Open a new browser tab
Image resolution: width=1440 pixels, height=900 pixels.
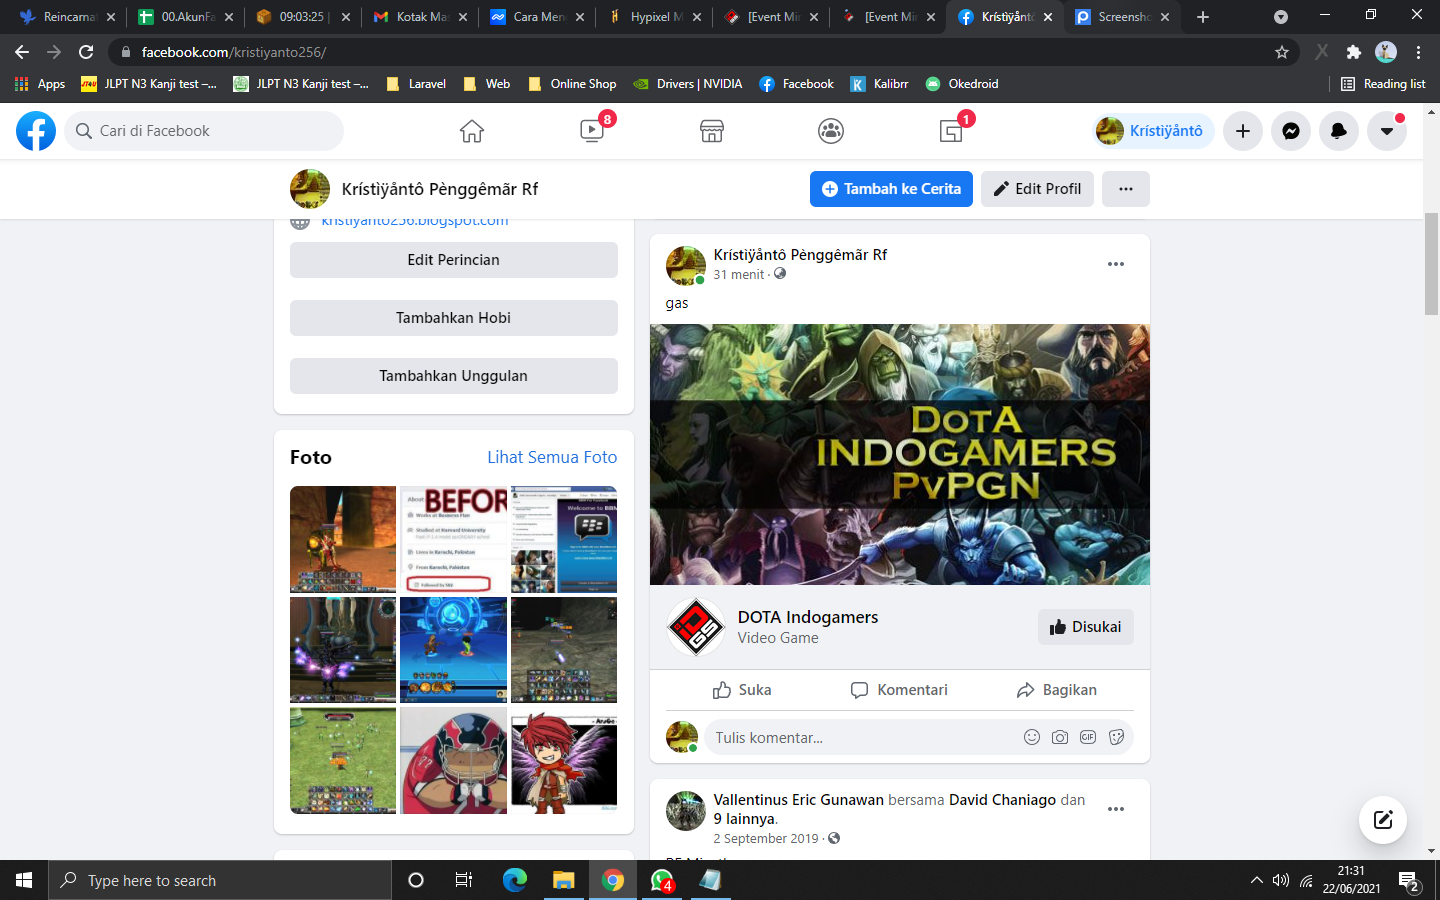tap(1203, 17)
